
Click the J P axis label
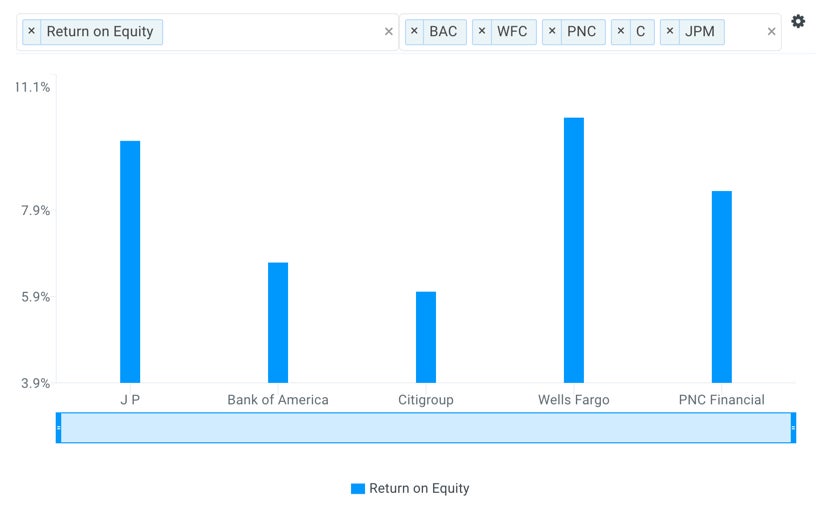click(130, 400)
